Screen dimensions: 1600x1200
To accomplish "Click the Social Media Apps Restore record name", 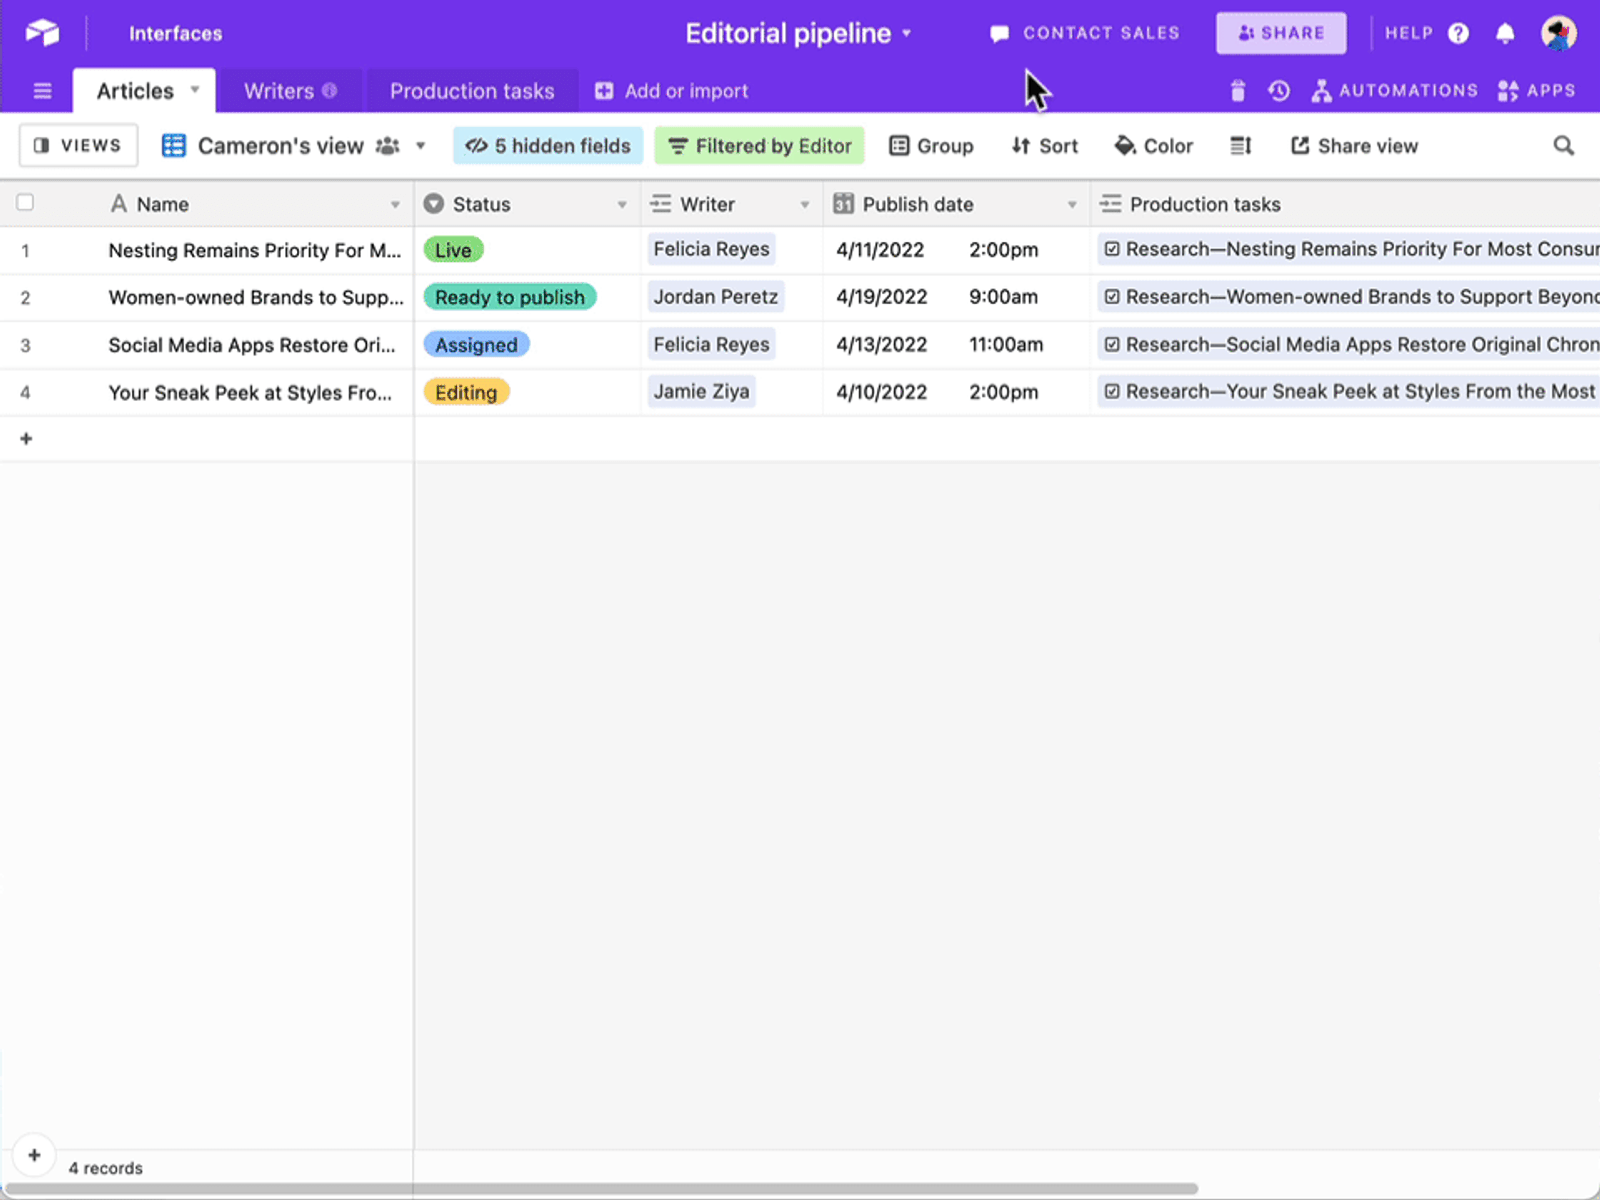I will point(252,345).
